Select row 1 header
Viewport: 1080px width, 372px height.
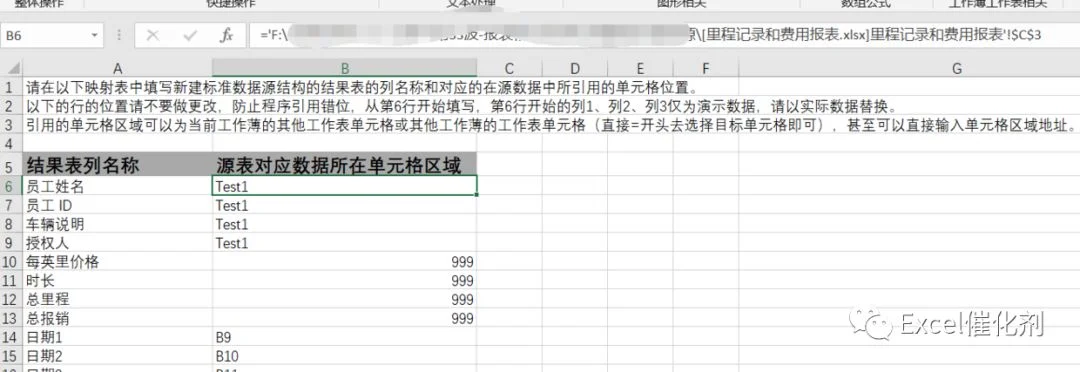(x=11, y=87)
